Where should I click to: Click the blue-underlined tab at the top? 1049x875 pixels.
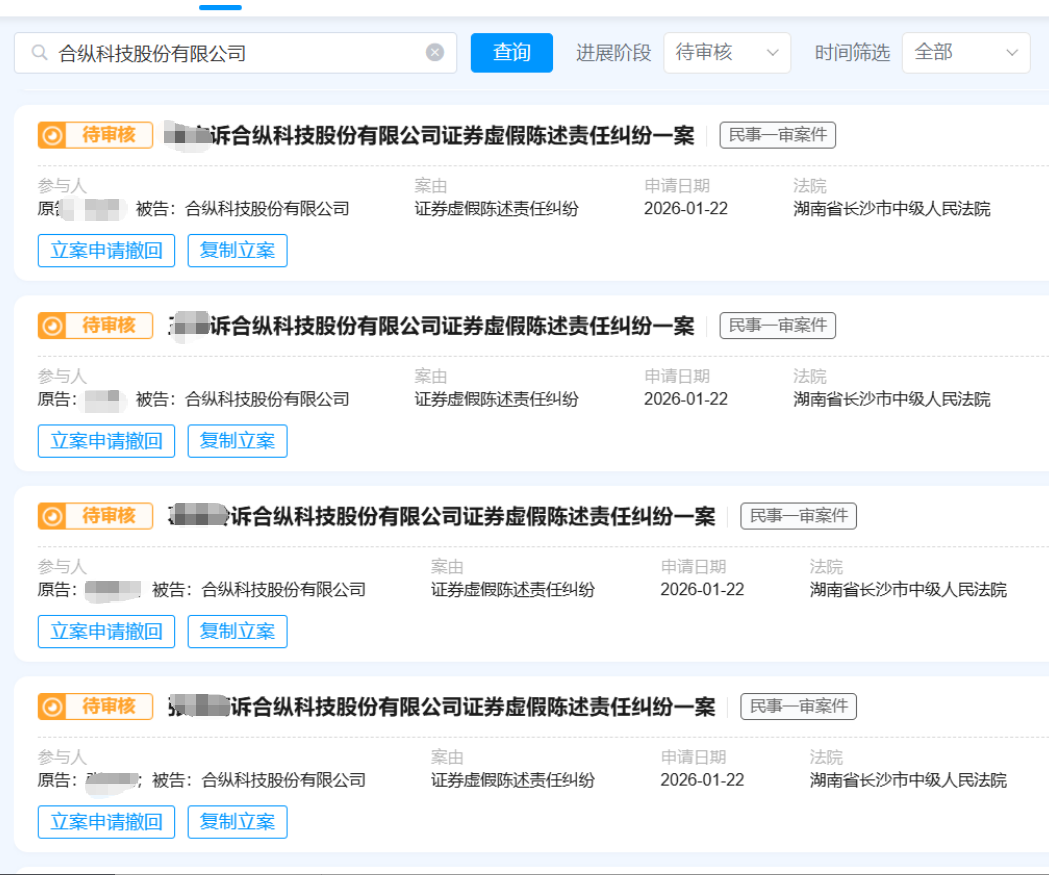[219, 8]
